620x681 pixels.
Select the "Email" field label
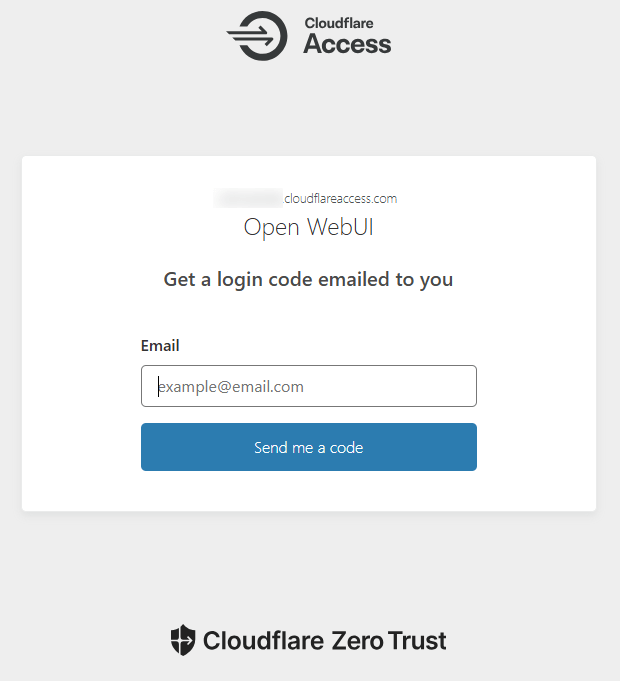click(160, 346)
